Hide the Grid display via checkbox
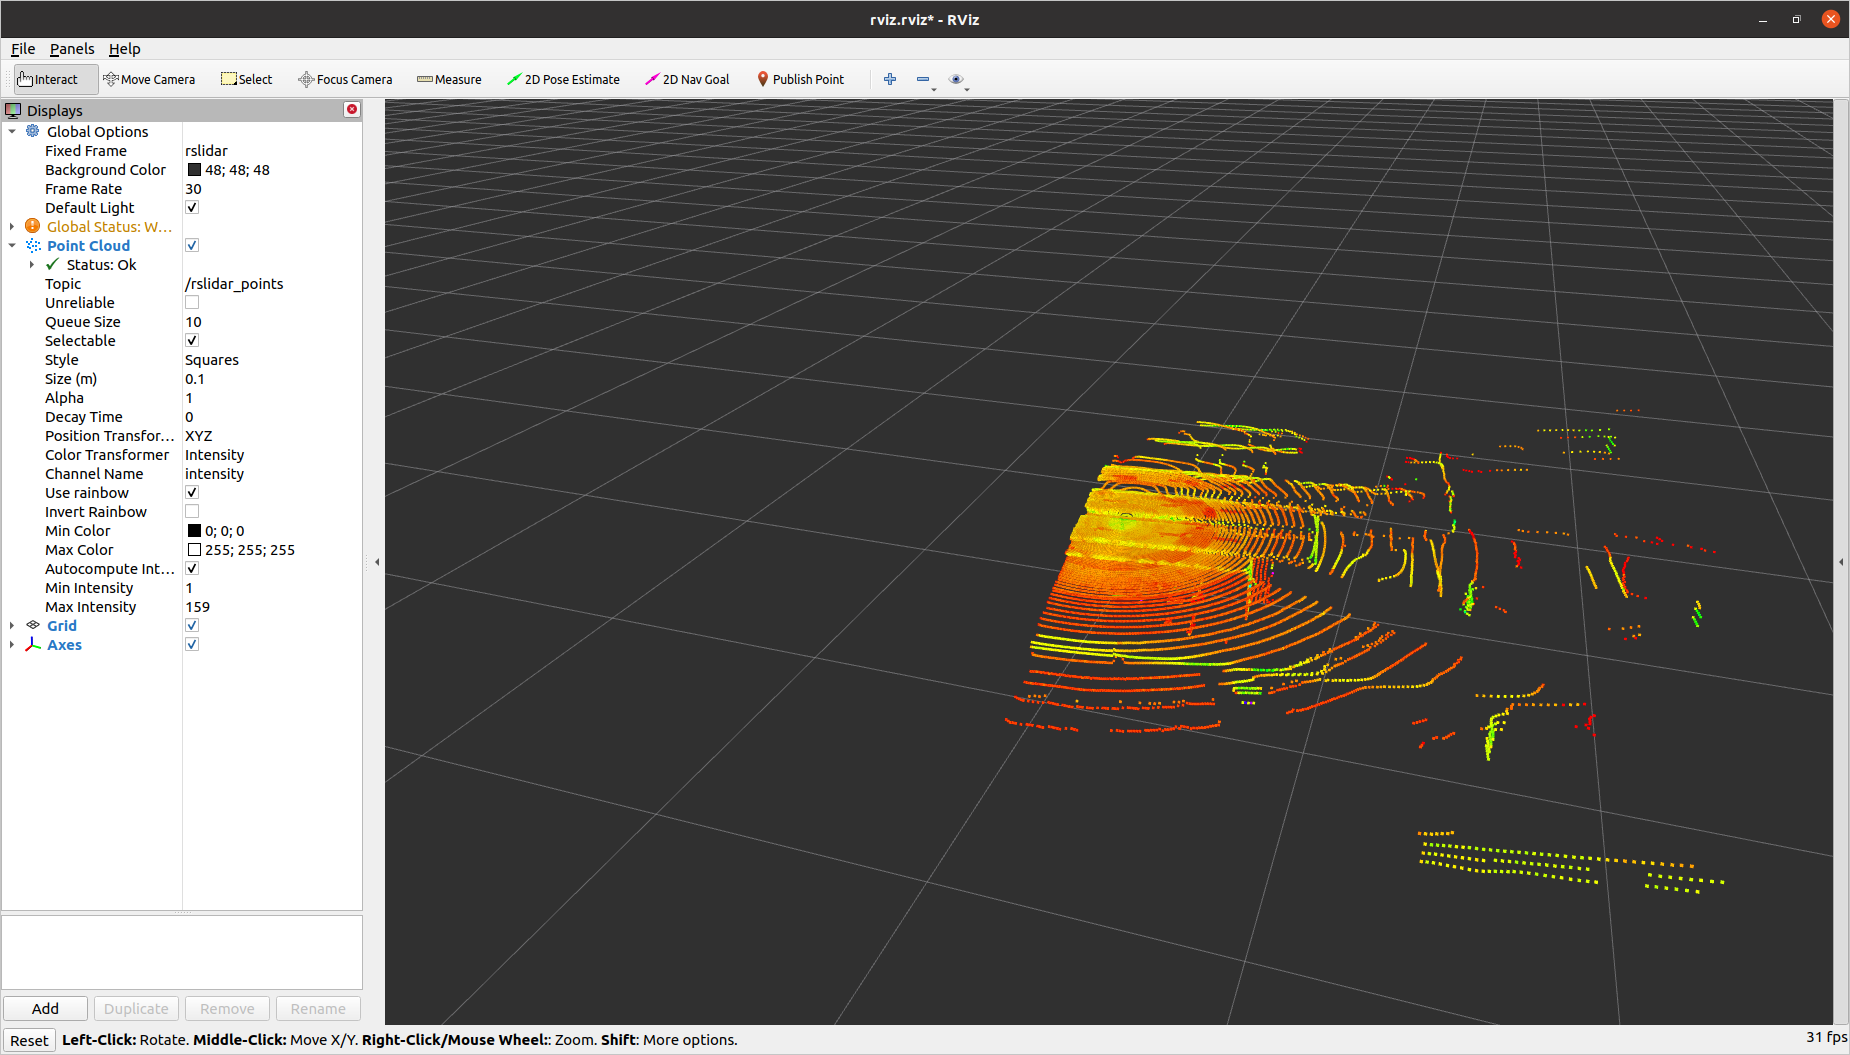The width and height of the screenshot is (1850, 1055). pos(192,625)
